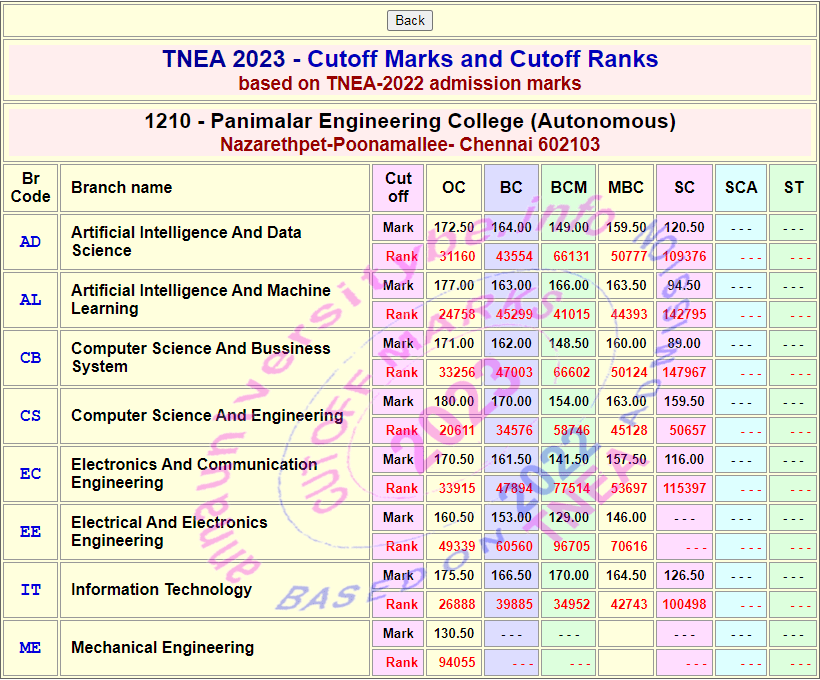Image resolution: width=820 pixels, height=680 pixels.
Task: Click the OC column header
Action: (x=454, y=188)
